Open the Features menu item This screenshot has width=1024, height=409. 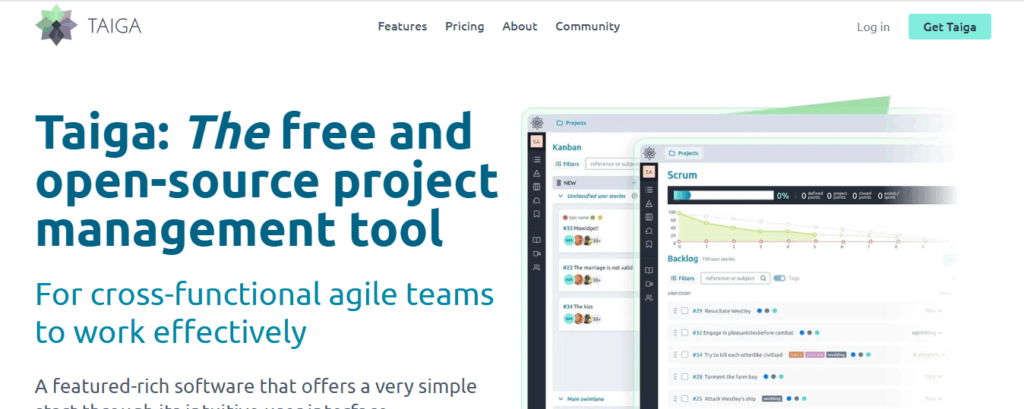[402, 27]
